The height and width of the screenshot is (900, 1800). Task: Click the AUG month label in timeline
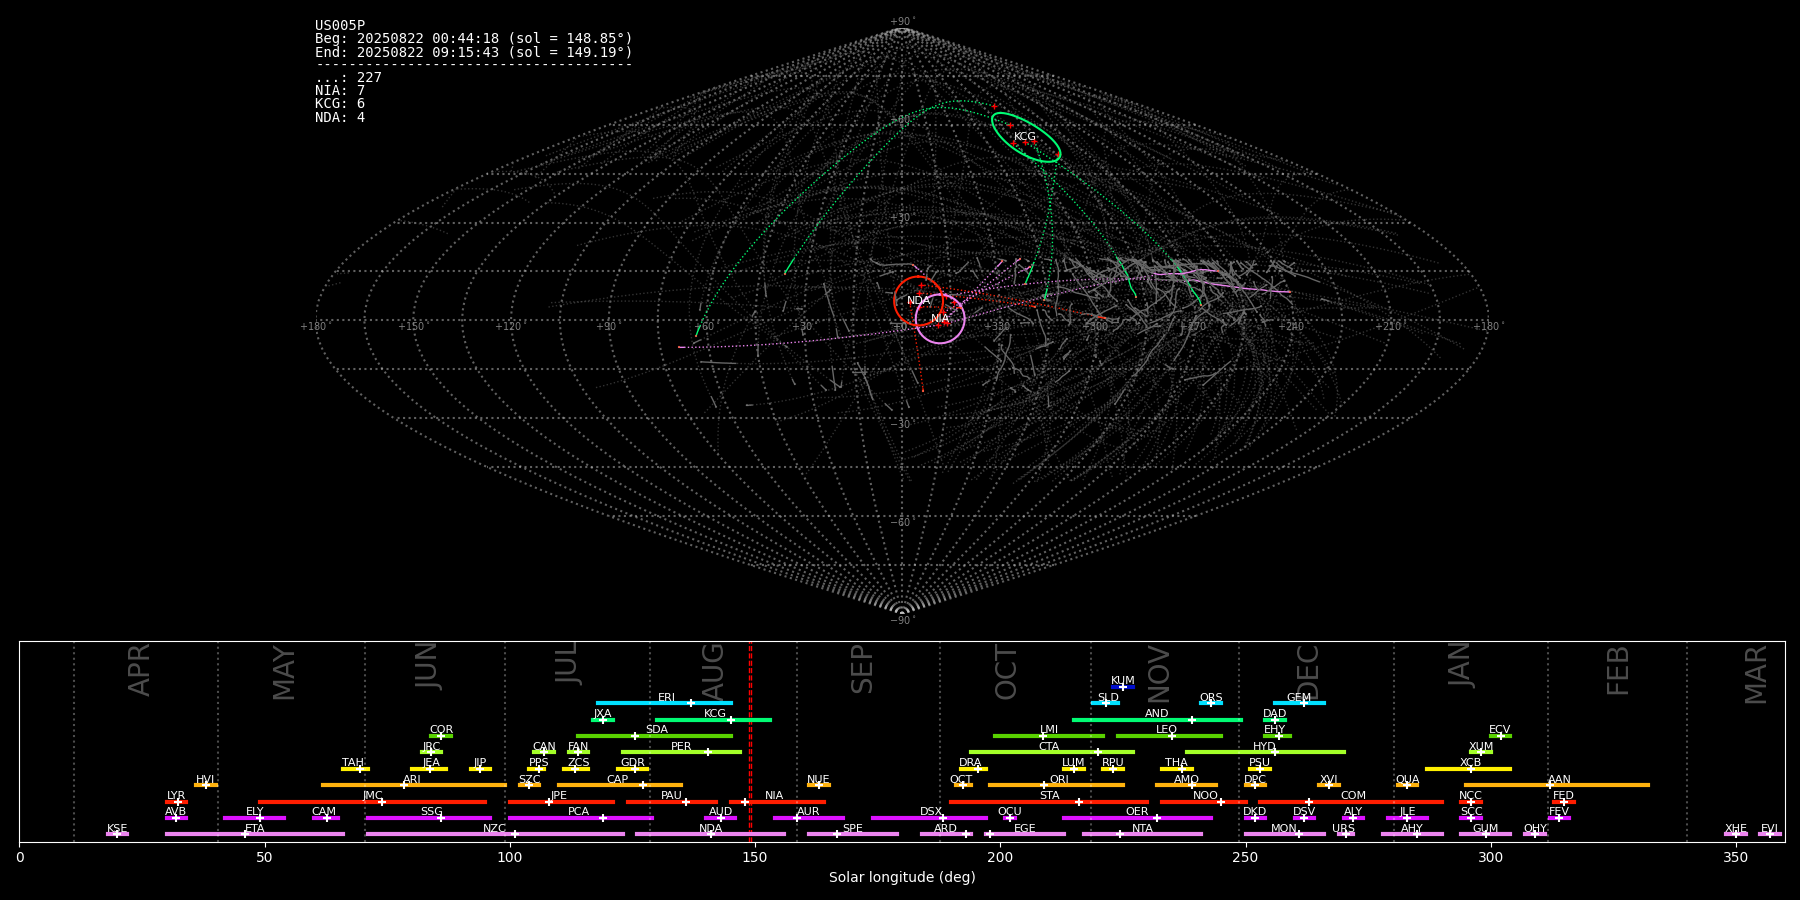pyautogui.click(x=713, y=671)
